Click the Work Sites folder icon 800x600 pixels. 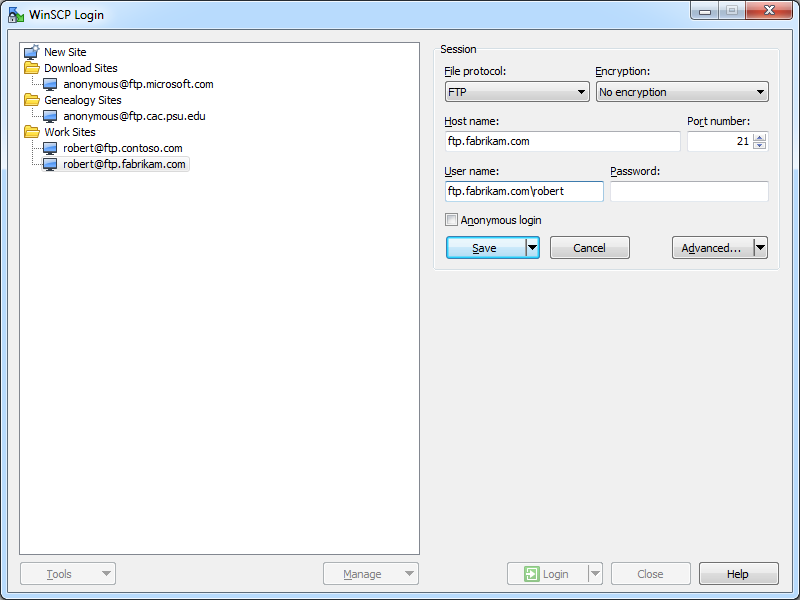tap(32, 132)
